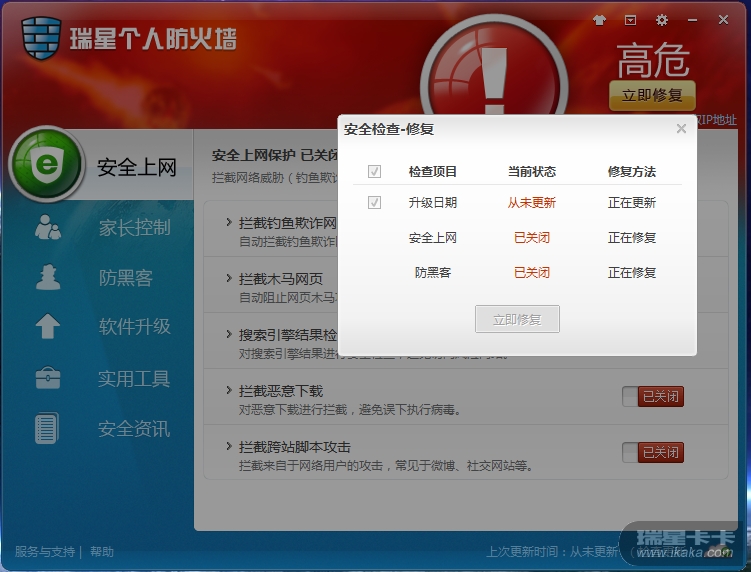
Task: Open settings gear icon
Action: tap(662, 20)
